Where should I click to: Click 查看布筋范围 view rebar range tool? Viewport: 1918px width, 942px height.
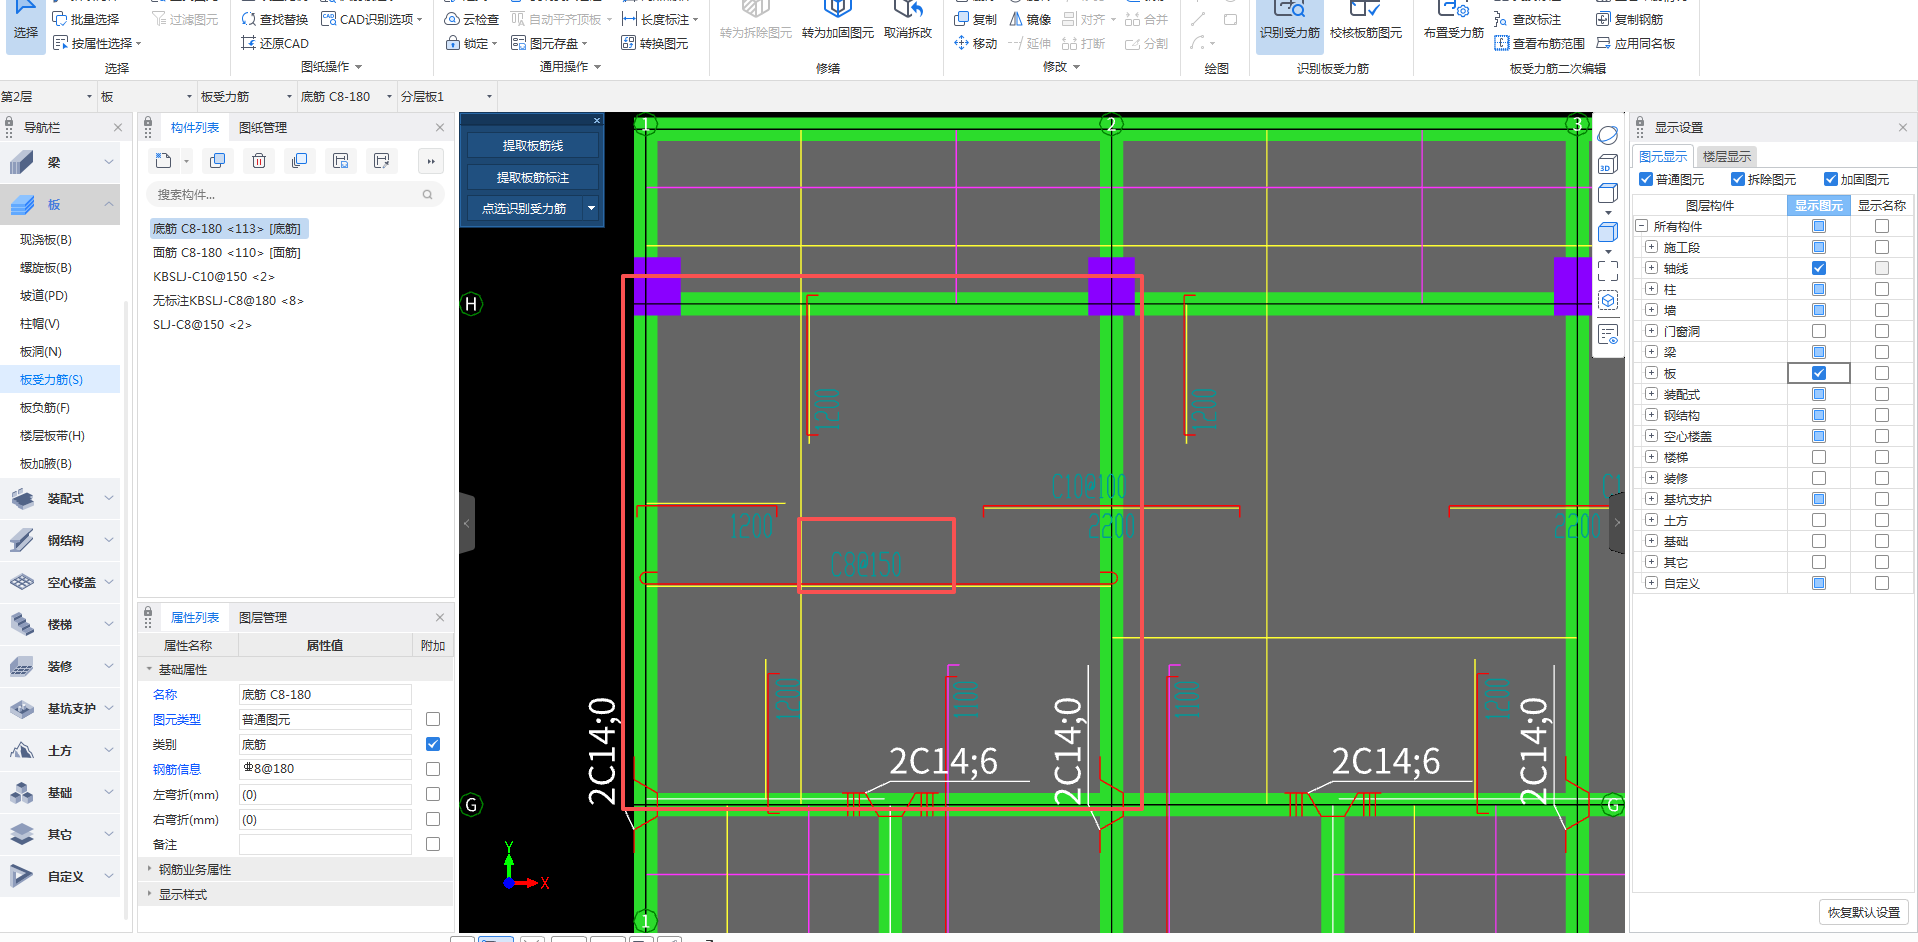pyautogui.click(x=1540, y=43)
